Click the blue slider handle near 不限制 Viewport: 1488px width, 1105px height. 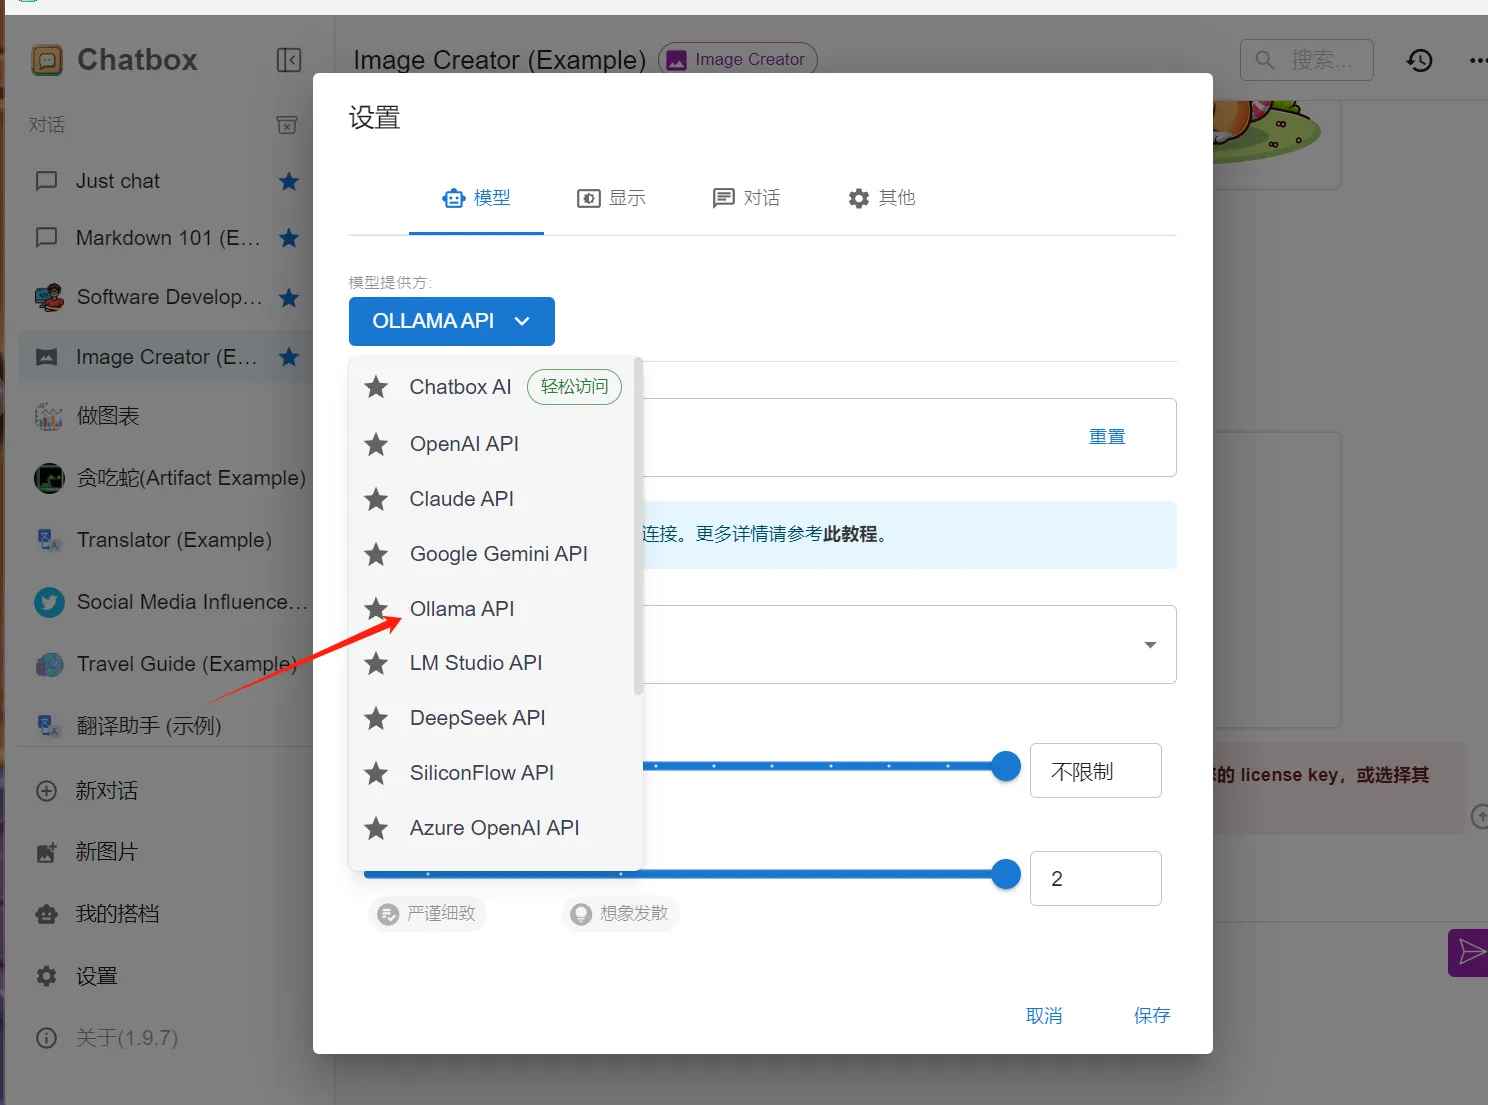pos(1005,766)
